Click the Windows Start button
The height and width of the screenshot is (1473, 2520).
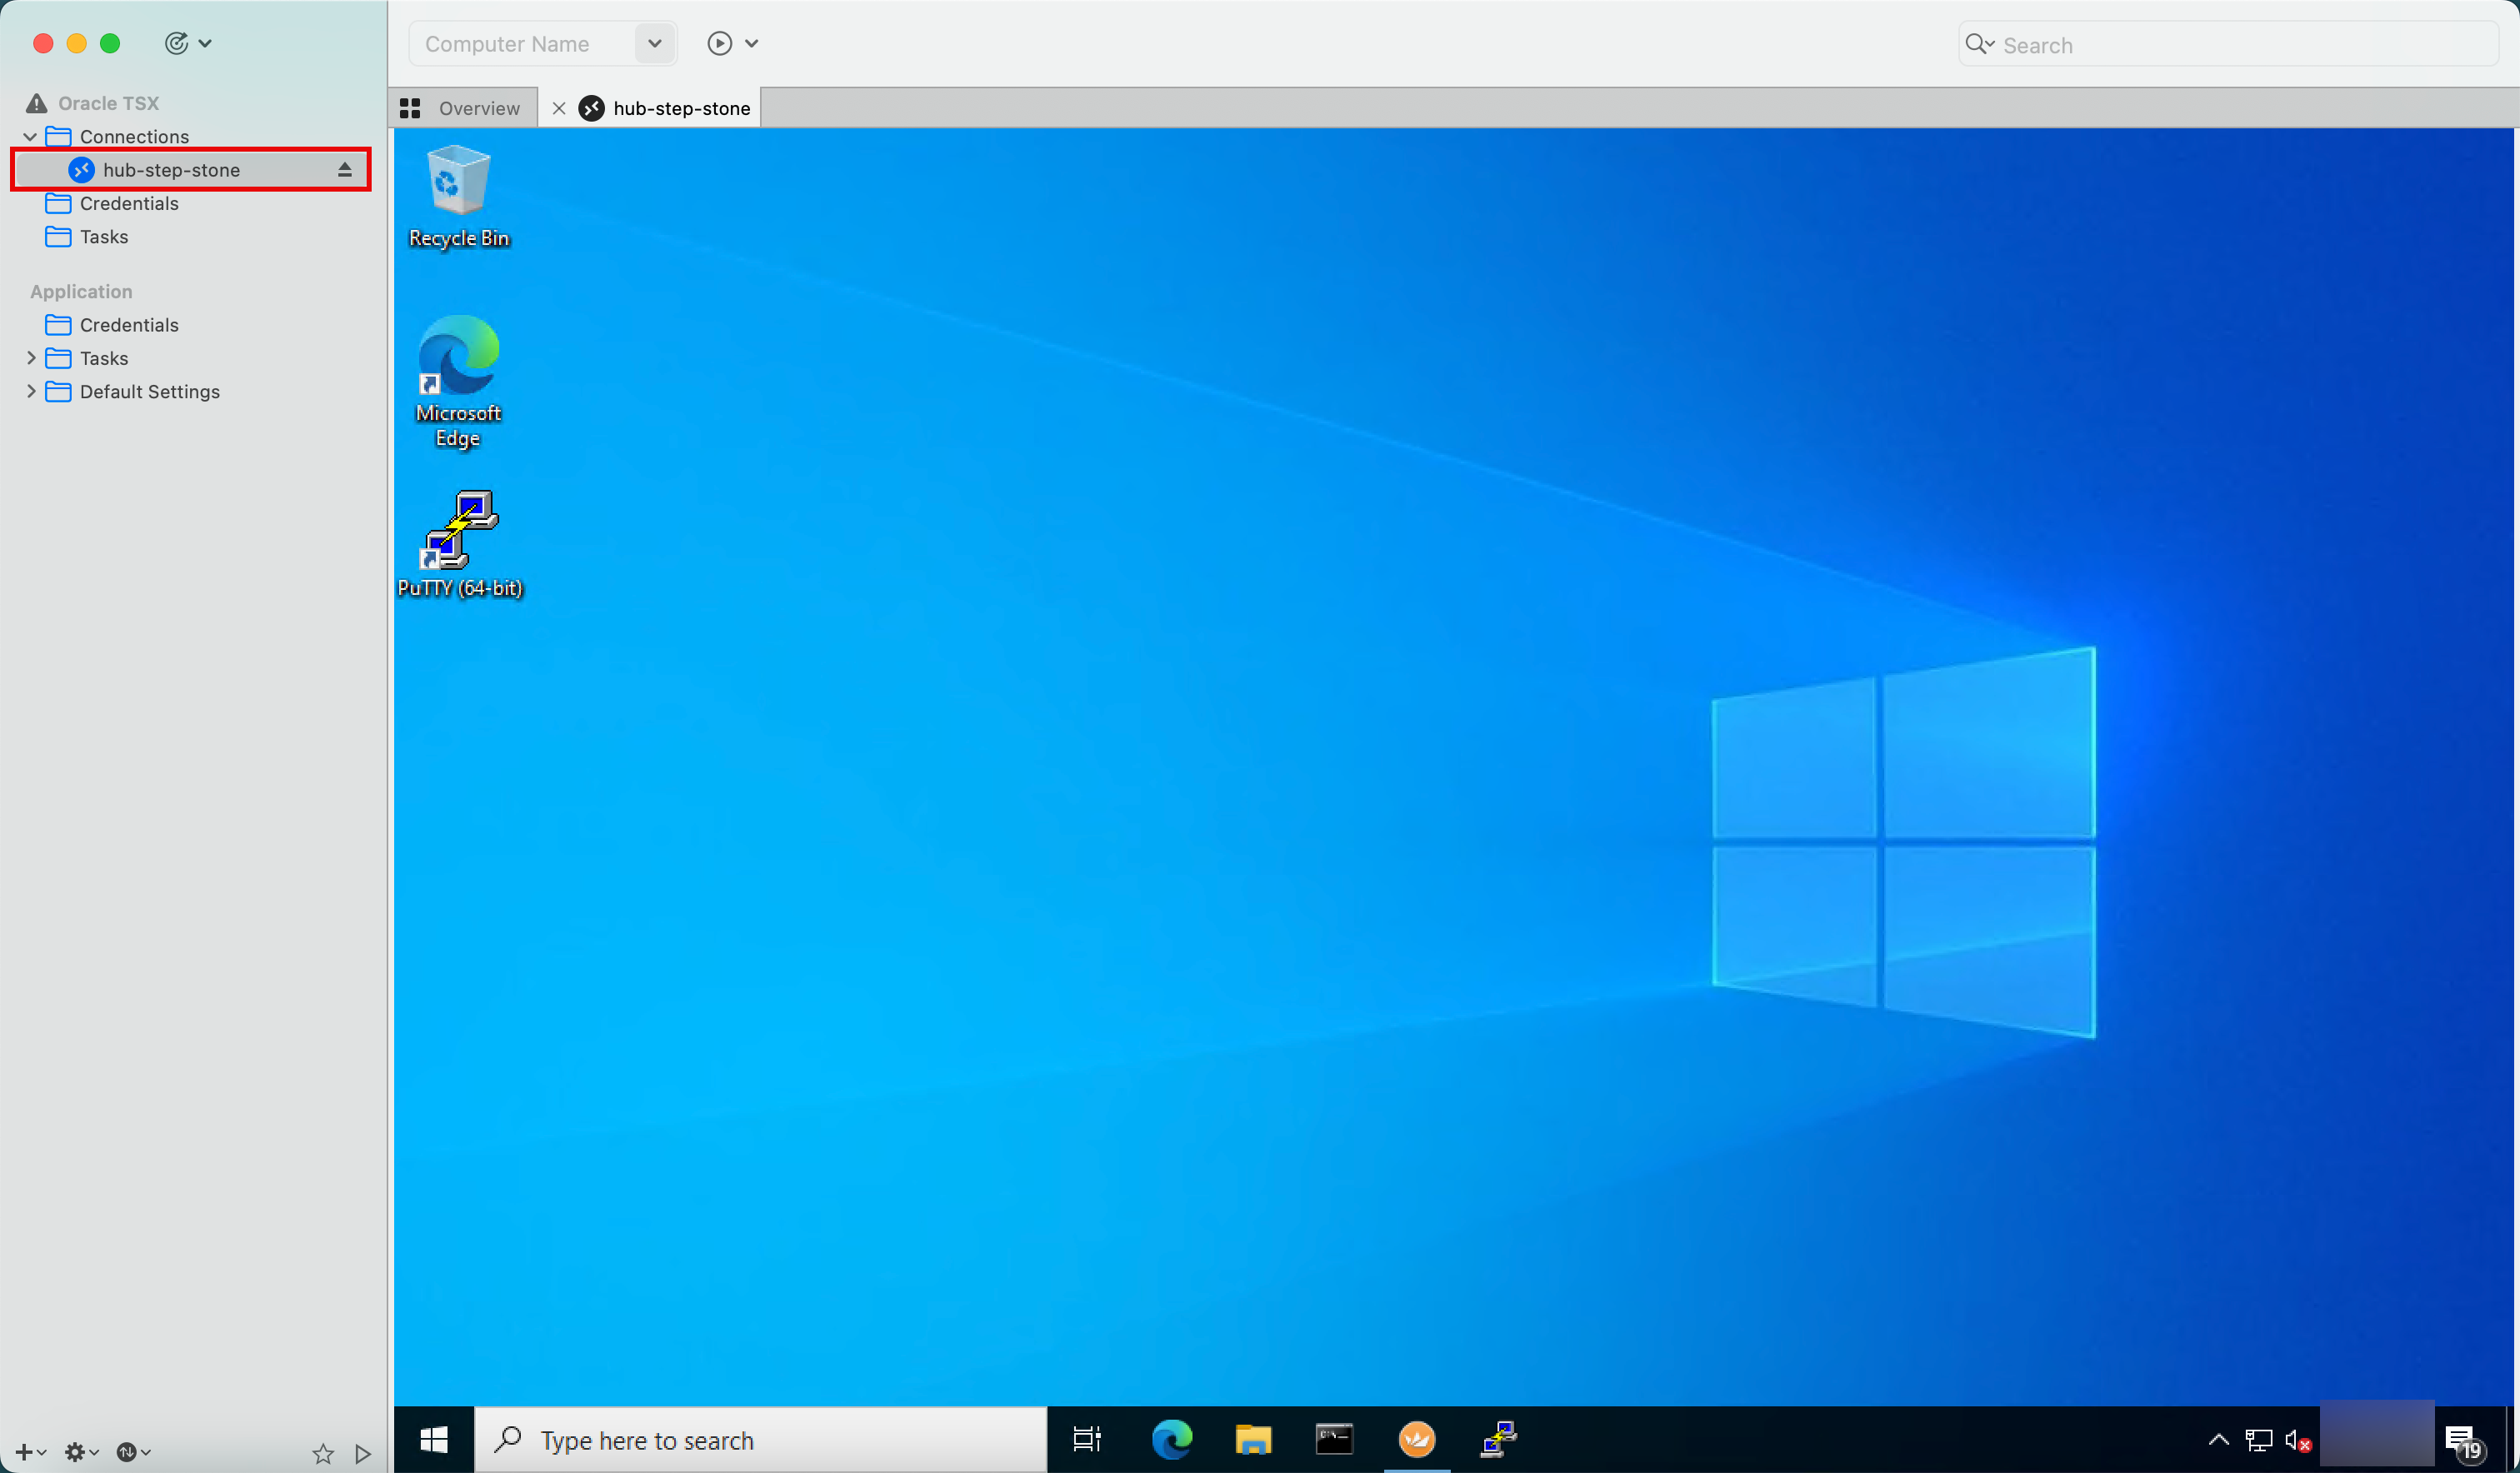434,1439
